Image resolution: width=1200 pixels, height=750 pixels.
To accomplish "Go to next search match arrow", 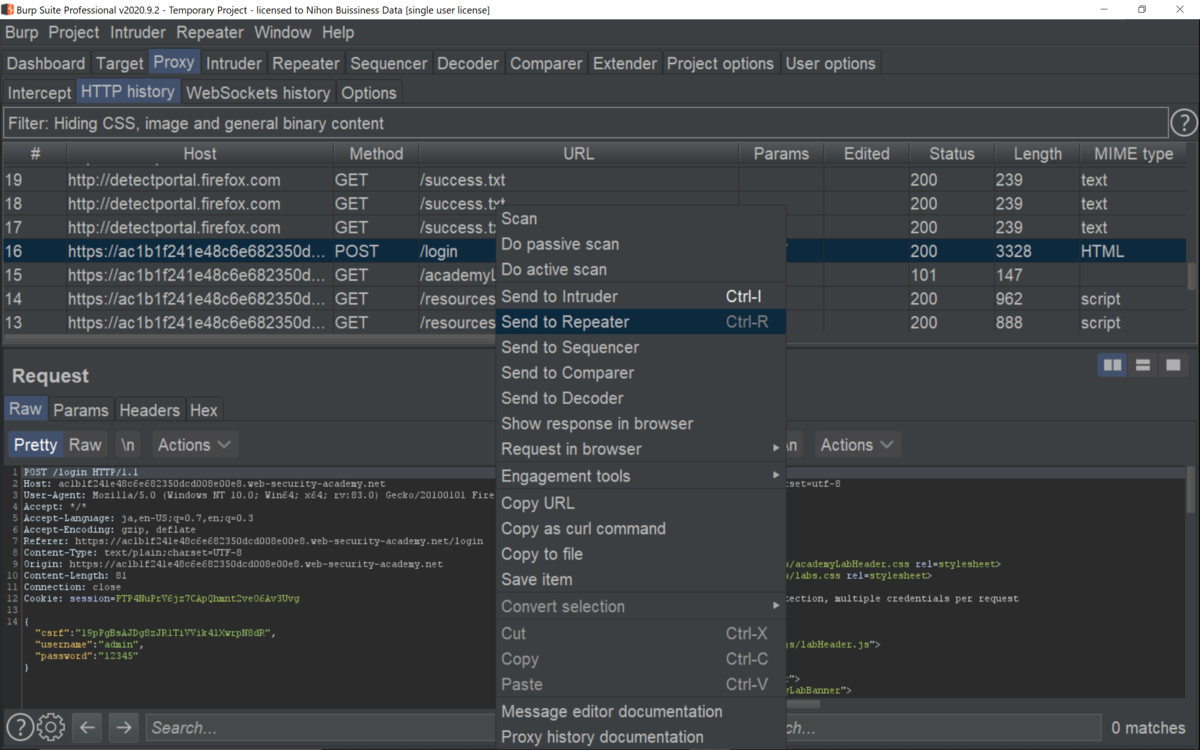I will 124,727.
